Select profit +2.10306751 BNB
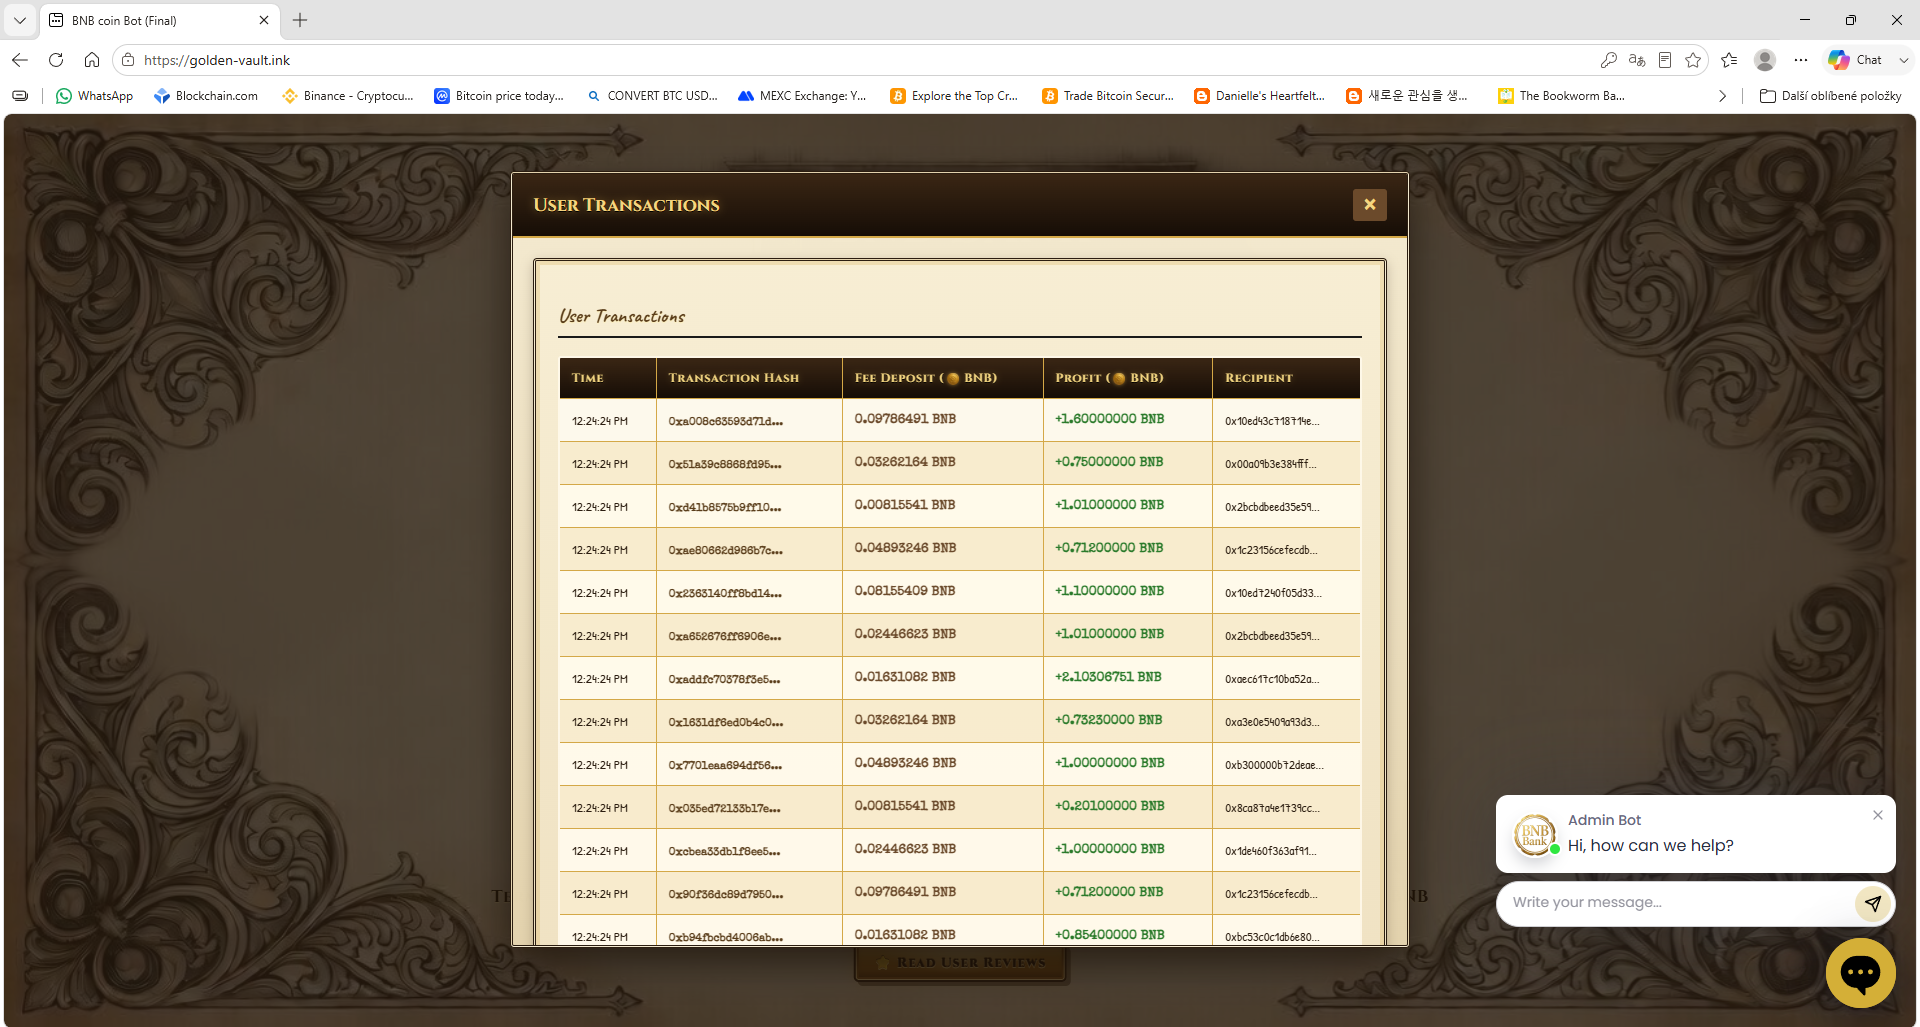The height and width of the screenshot is (1027, 1920). [1108, 677]
